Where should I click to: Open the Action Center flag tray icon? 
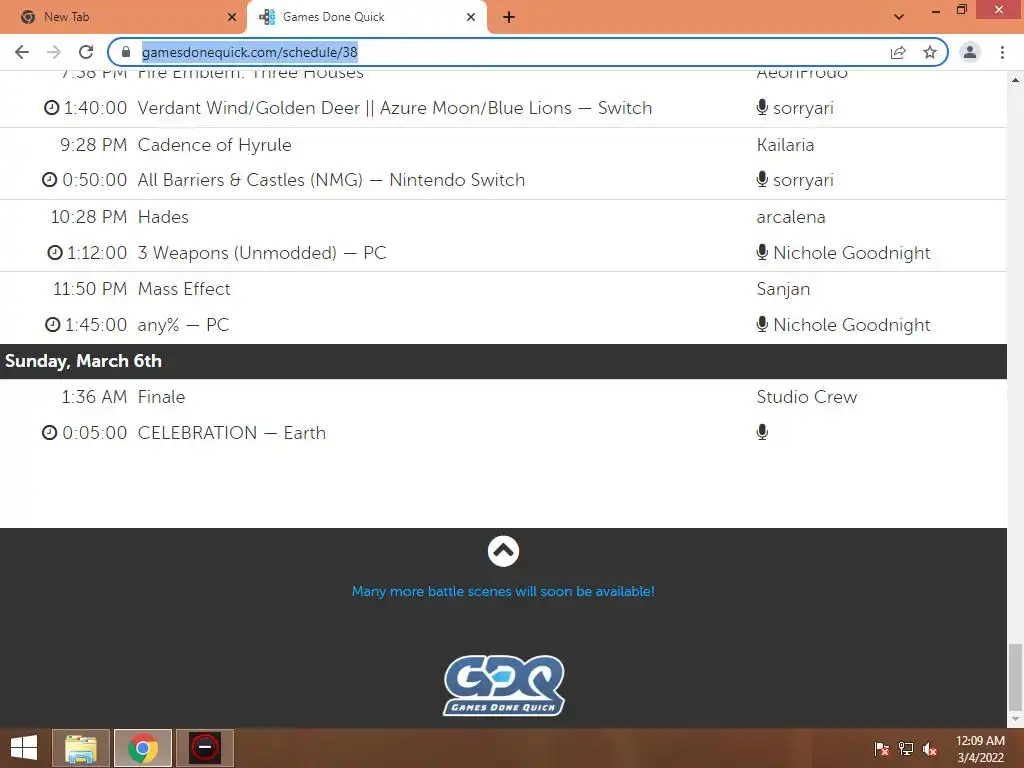[881, 748]
